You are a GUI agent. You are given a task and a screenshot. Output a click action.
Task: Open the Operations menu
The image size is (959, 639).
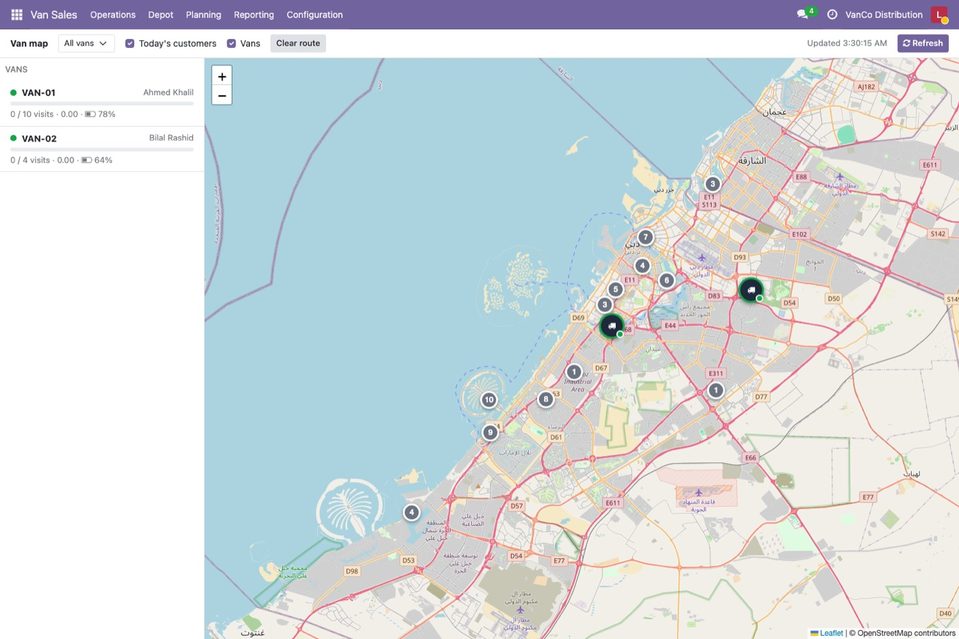113,15
